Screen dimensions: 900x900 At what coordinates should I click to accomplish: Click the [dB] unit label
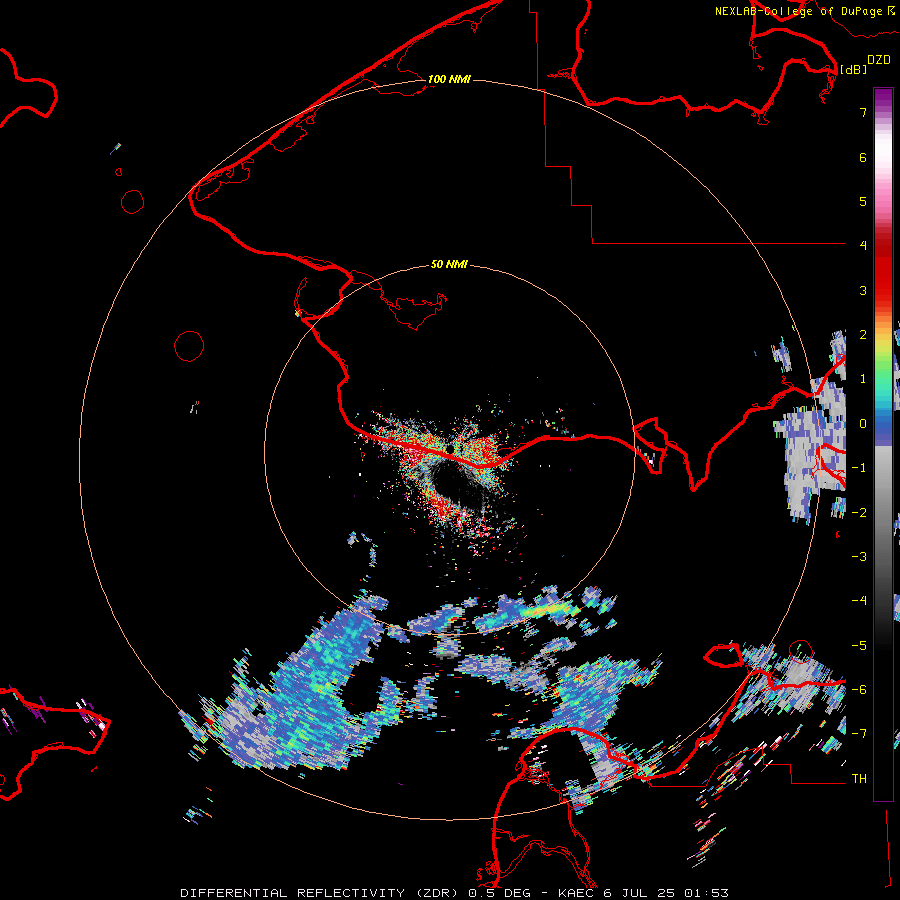tap(853, 69)
